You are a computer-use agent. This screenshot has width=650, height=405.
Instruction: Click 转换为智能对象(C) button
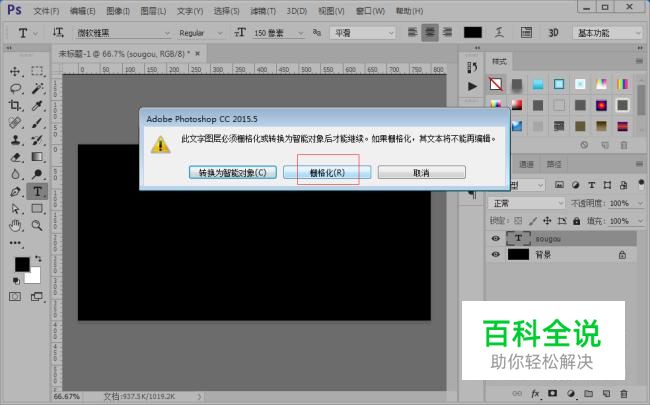pyautogui.click(x=233, y=172)
